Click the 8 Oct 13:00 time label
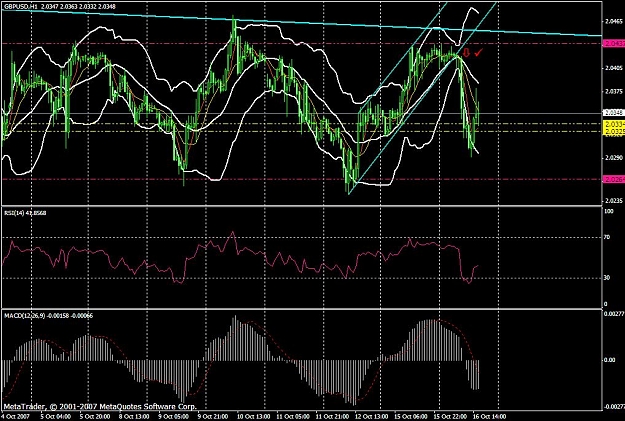This screenshot has height=421, width=625. pos(134,416)
